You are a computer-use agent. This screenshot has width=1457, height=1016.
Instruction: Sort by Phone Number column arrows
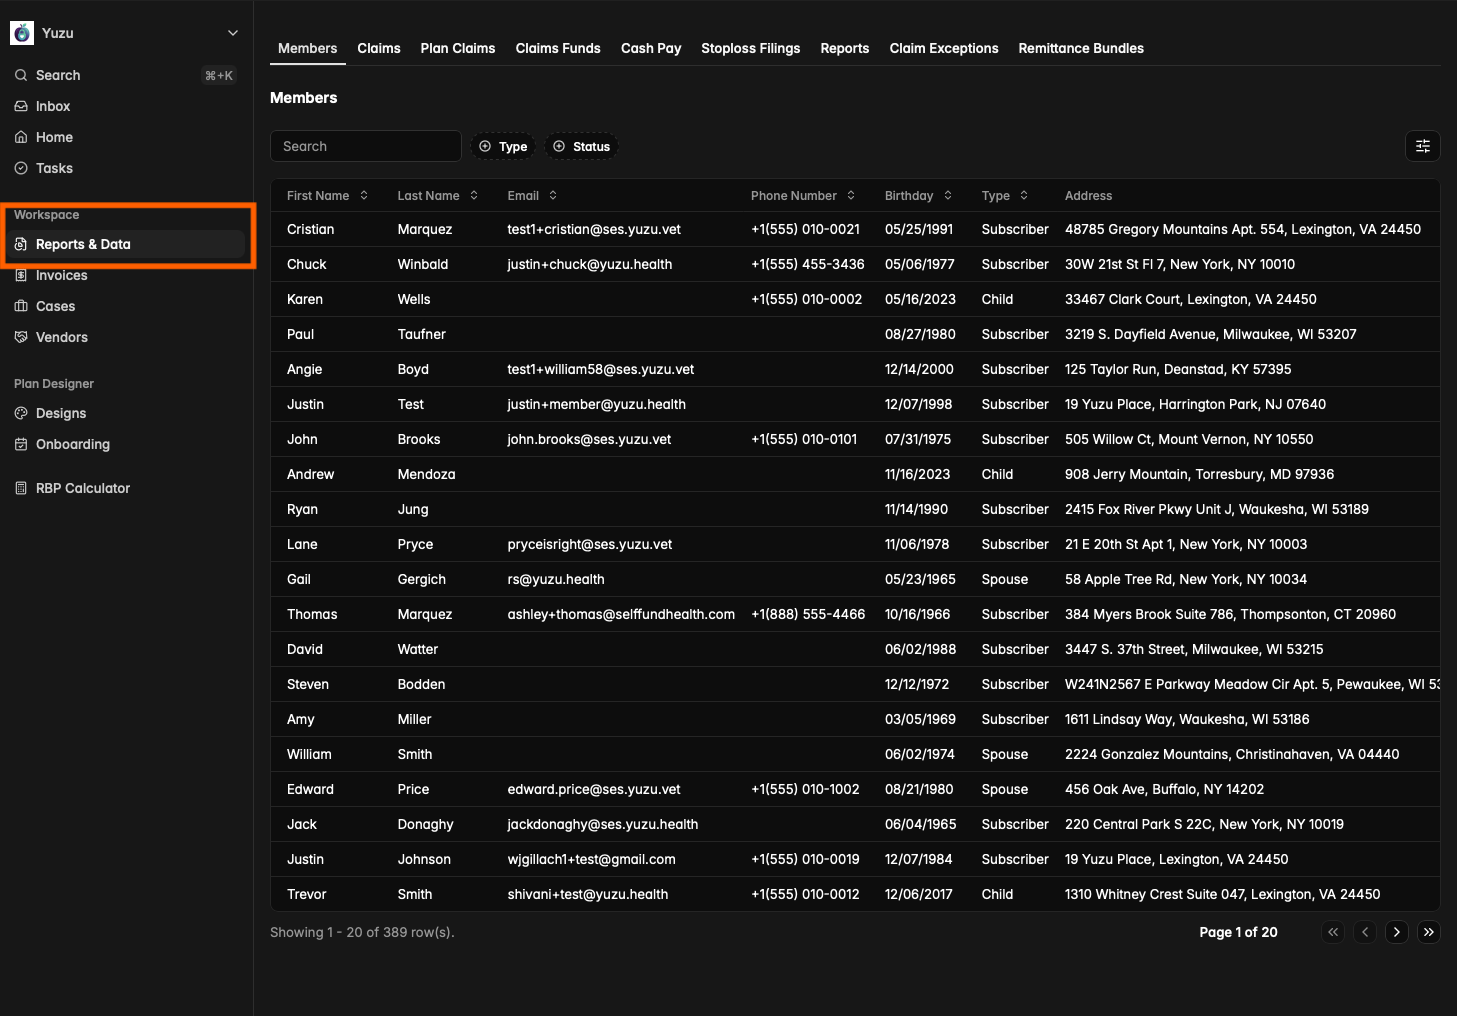click(x=851, y=195)
